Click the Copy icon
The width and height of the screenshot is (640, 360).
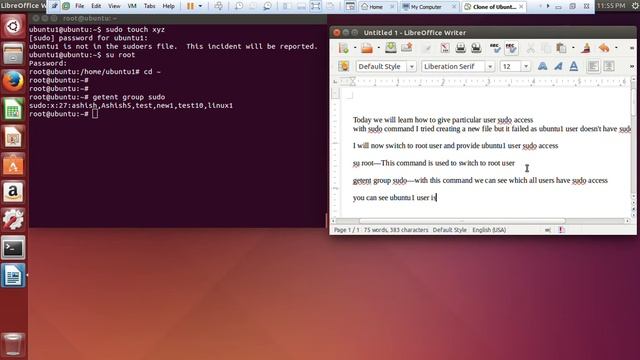click(x=546, y=48)
